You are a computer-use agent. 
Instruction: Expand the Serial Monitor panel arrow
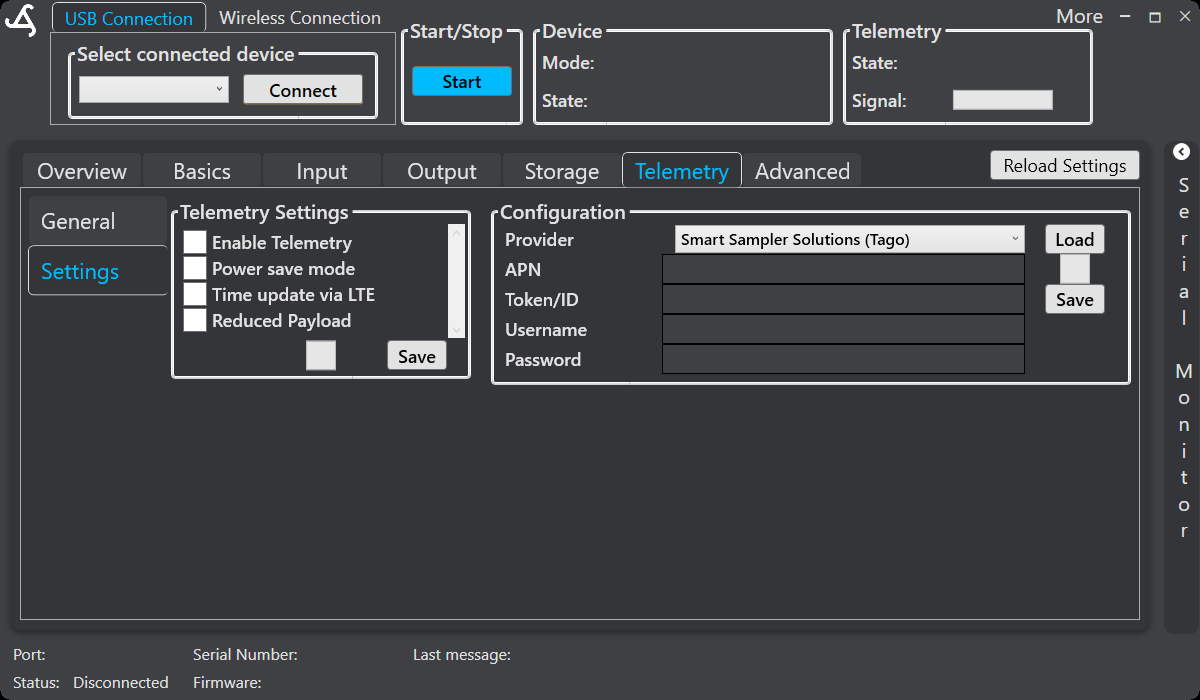(1181, 152)
